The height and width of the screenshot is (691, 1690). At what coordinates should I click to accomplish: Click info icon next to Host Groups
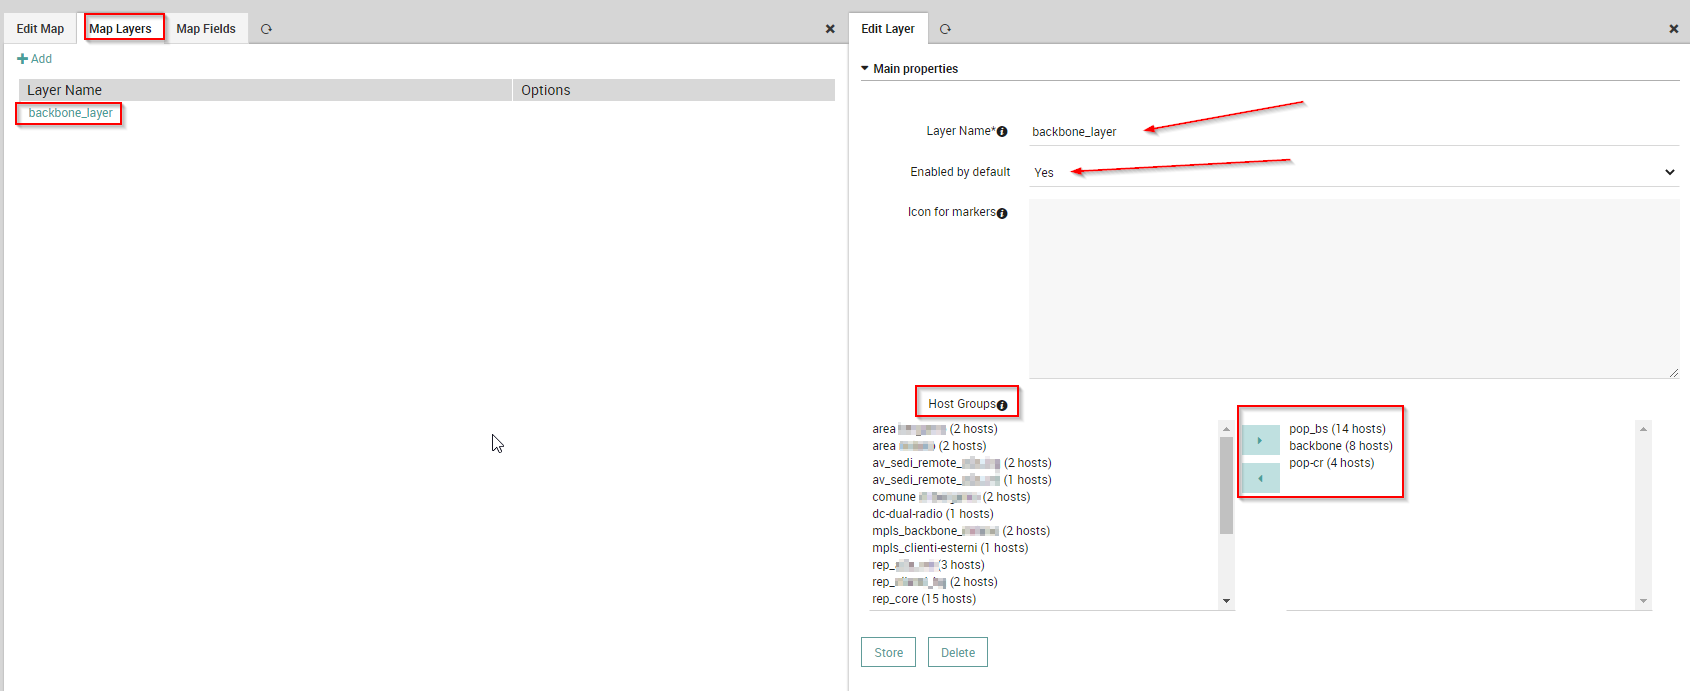point(1002,405)
